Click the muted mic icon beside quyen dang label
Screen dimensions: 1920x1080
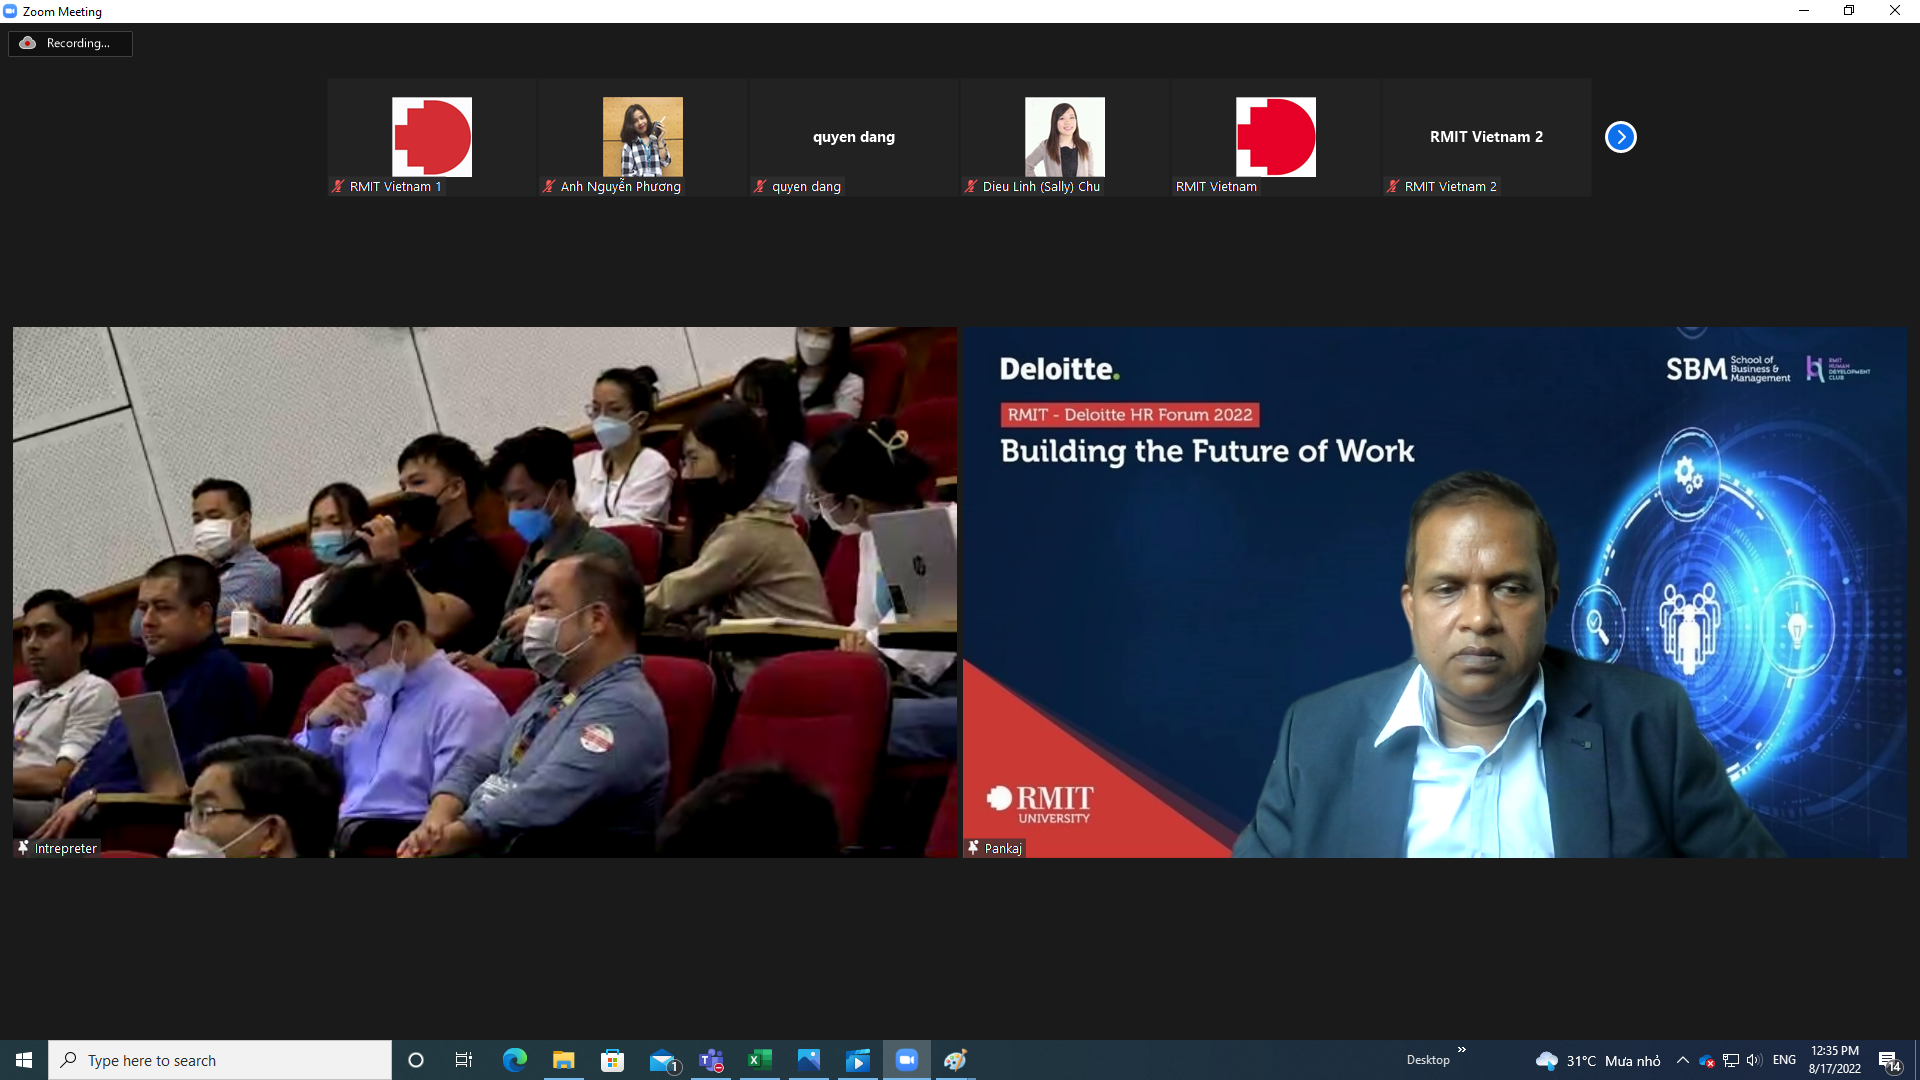[x=760, y=186]
